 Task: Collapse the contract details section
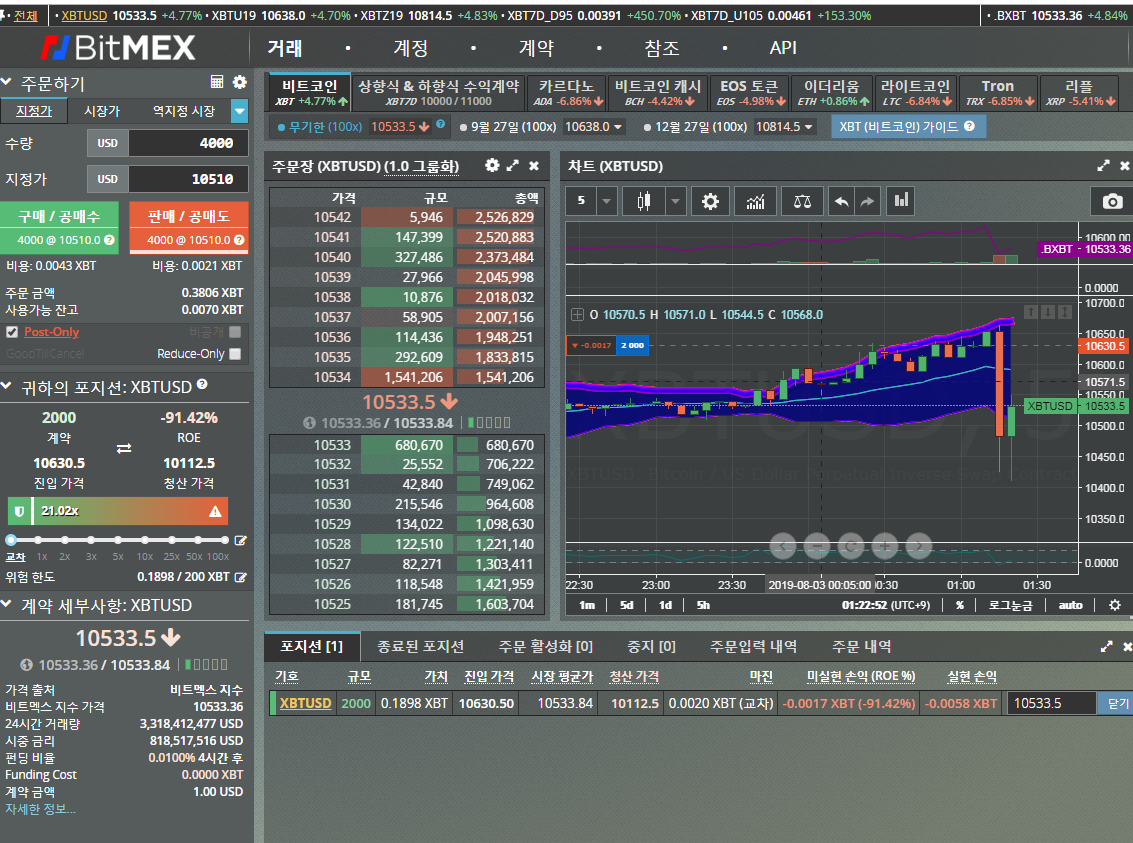pyautogui.click(x=7, y=604)
